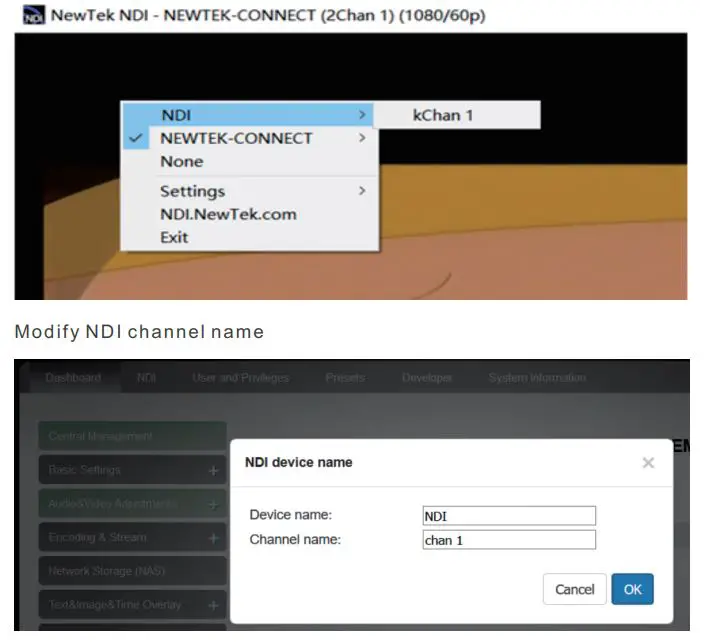Screen dimensions: 707x642
Task: Click the Channel name label
Action: coord(295,540)
